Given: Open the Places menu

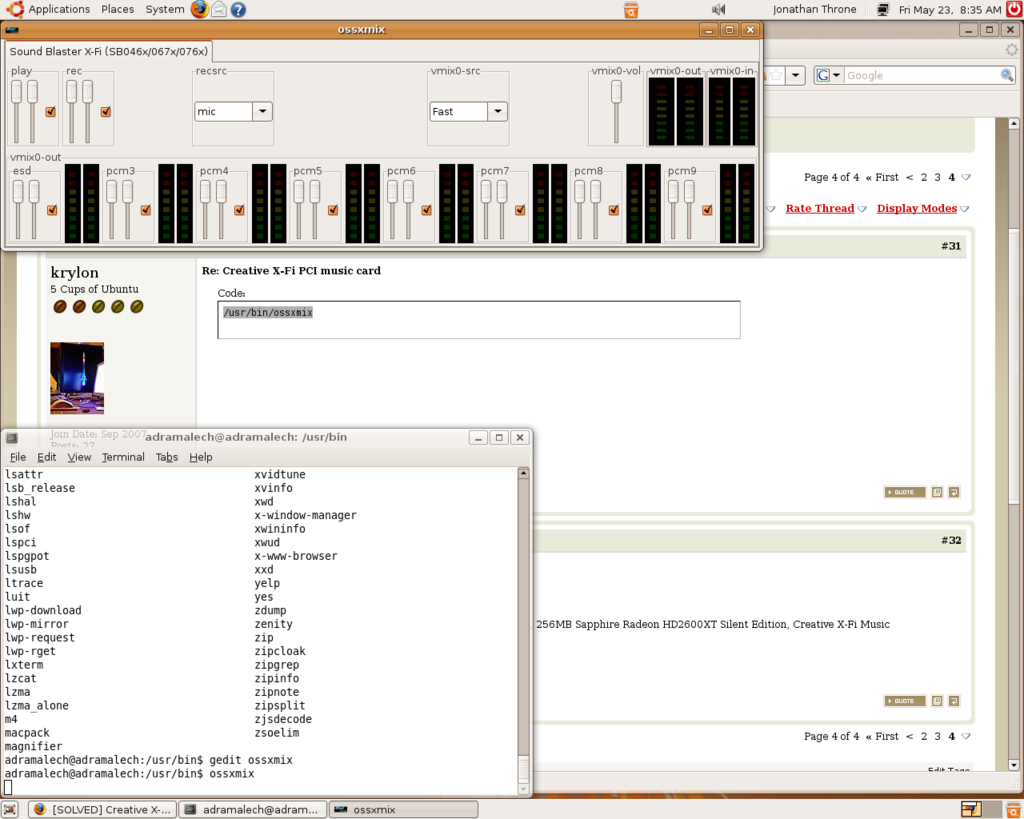Looking at the screenshot, I should click(118, 9).
